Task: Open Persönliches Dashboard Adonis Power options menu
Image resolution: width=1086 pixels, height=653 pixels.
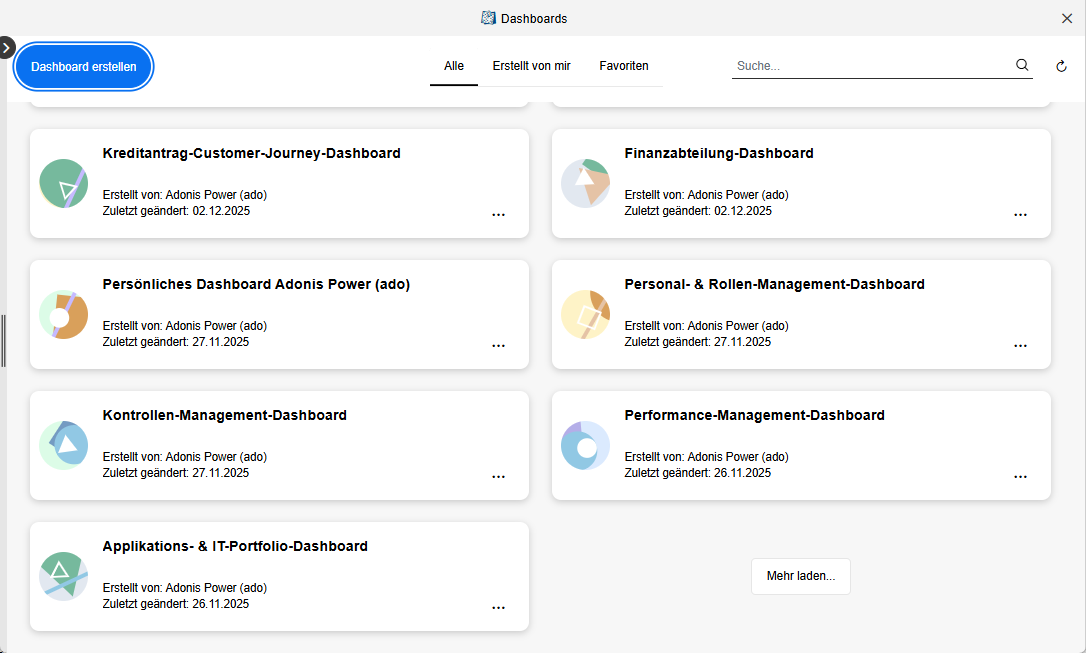Action: point(499,346)
